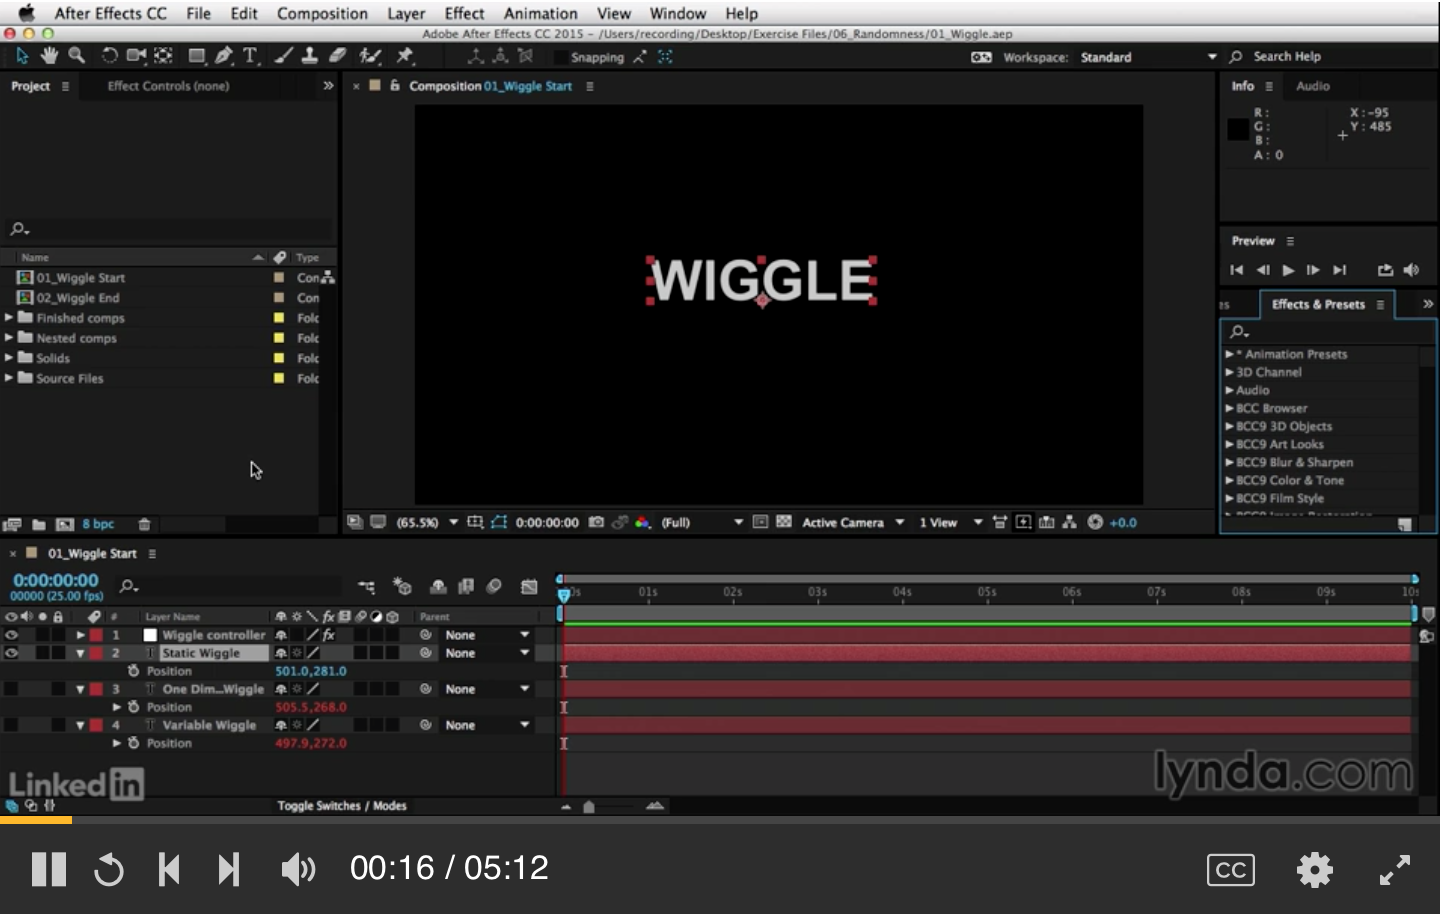Screen dimensions: 1440x914
Task: Expand the Animation Presets category
Action: (x=1229, y=354)
